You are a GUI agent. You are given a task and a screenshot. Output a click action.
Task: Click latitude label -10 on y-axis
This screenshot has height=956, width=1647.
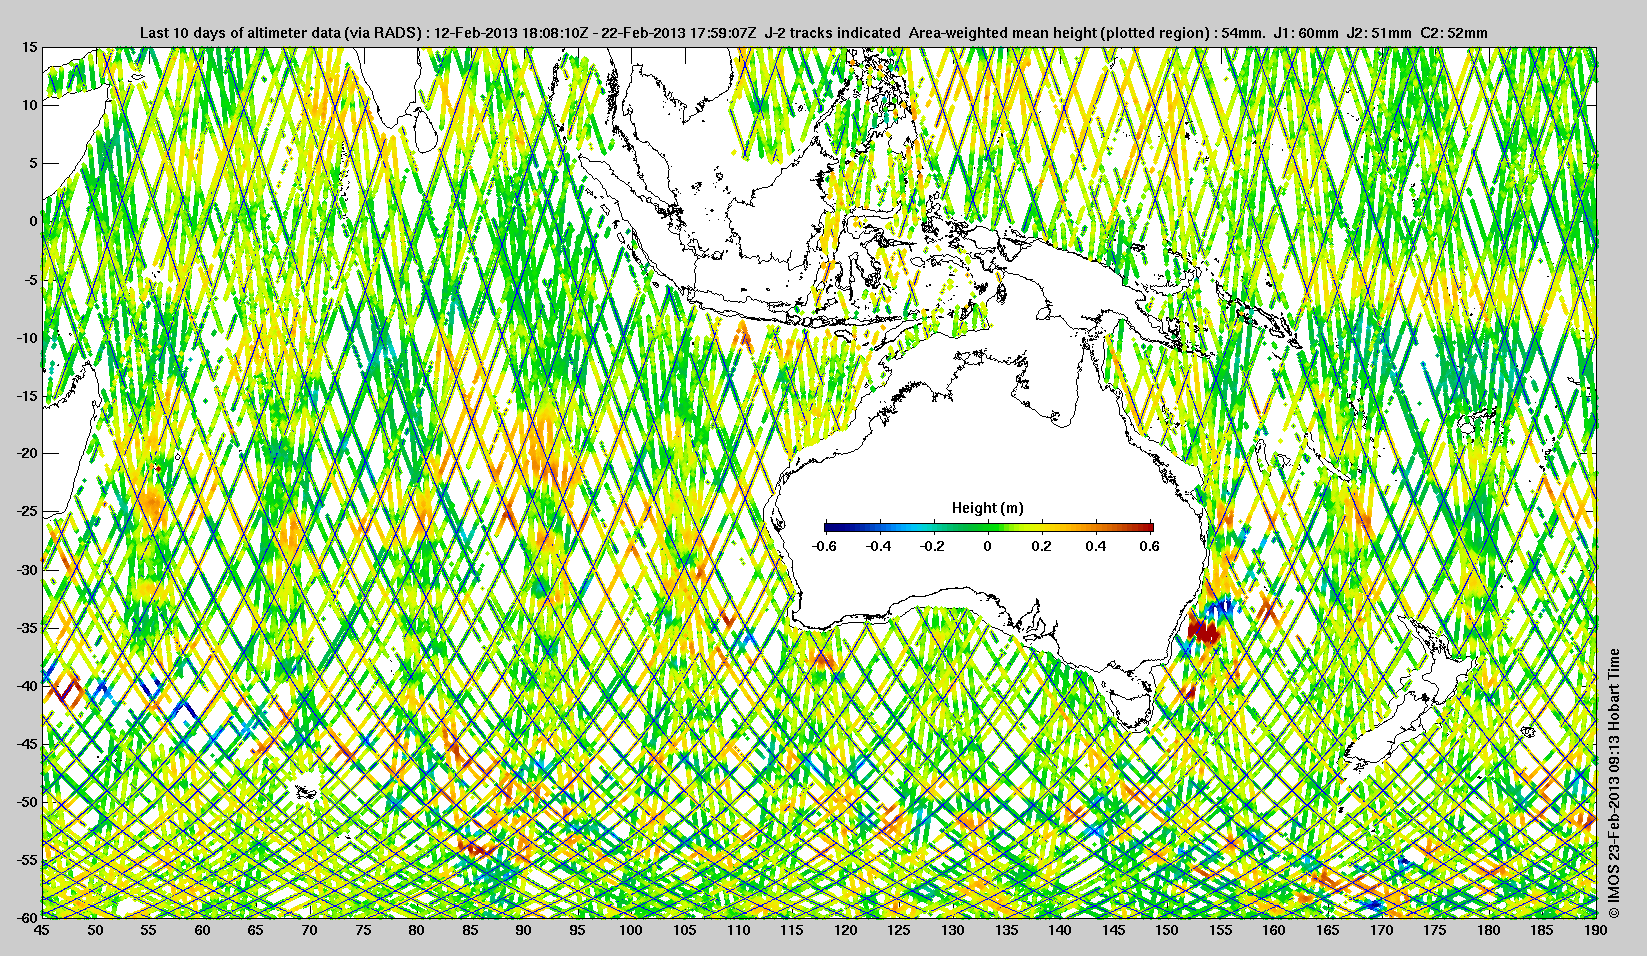(x=27, y=337)
